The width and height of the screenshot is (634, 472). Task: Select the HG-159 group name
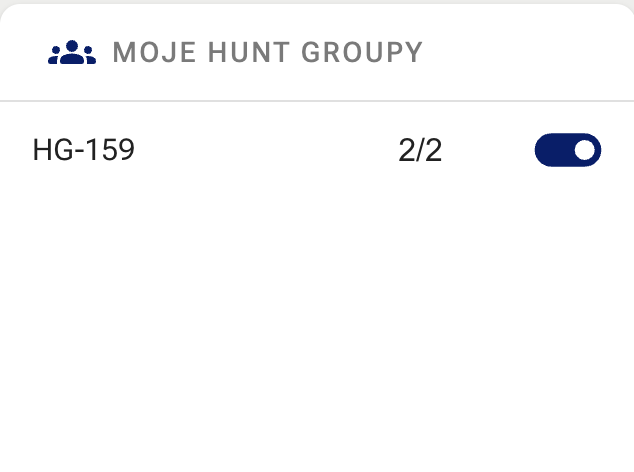click(84, 150)
